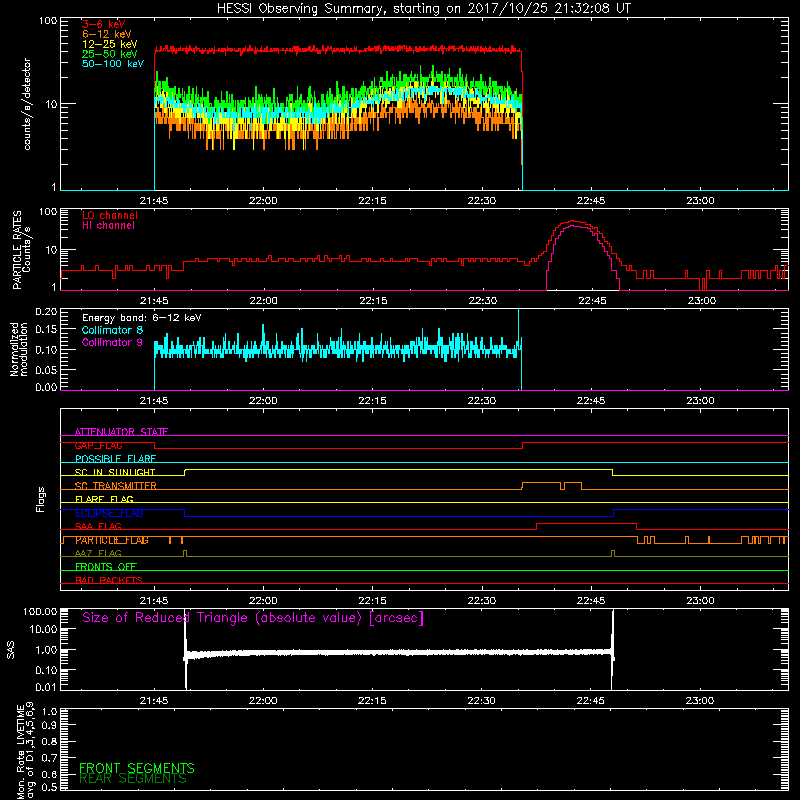
Task: Click the PARTICLE_FLAG label
Action: point(112,540)
